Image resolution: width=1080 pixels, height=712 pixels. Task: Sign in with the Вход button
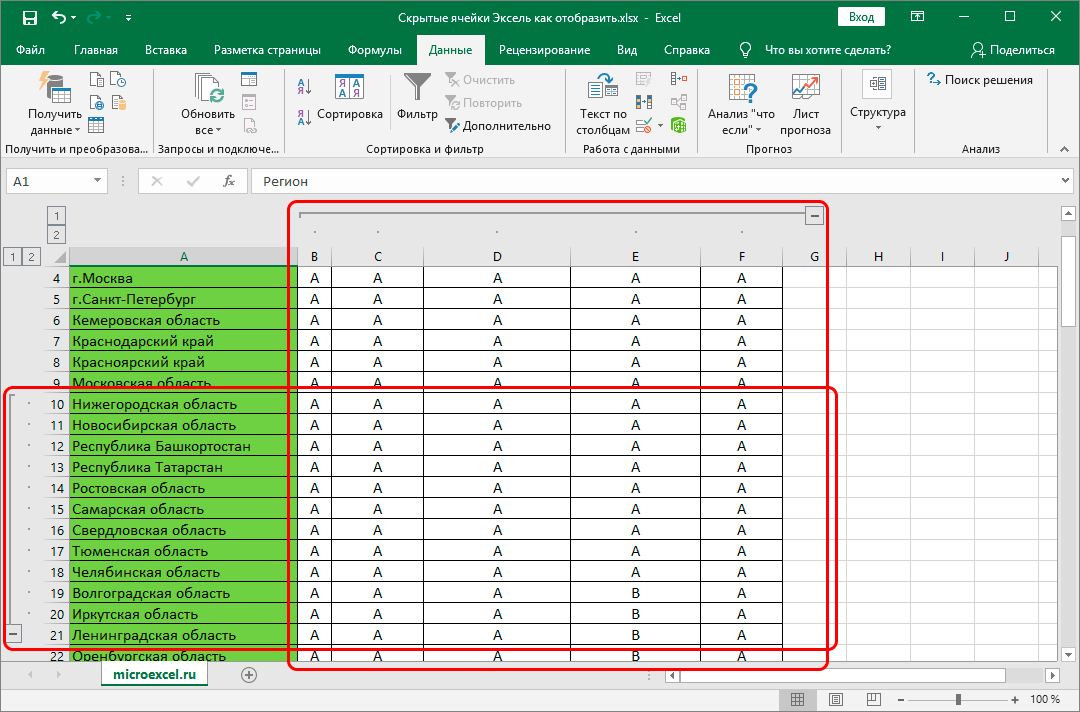861,17
